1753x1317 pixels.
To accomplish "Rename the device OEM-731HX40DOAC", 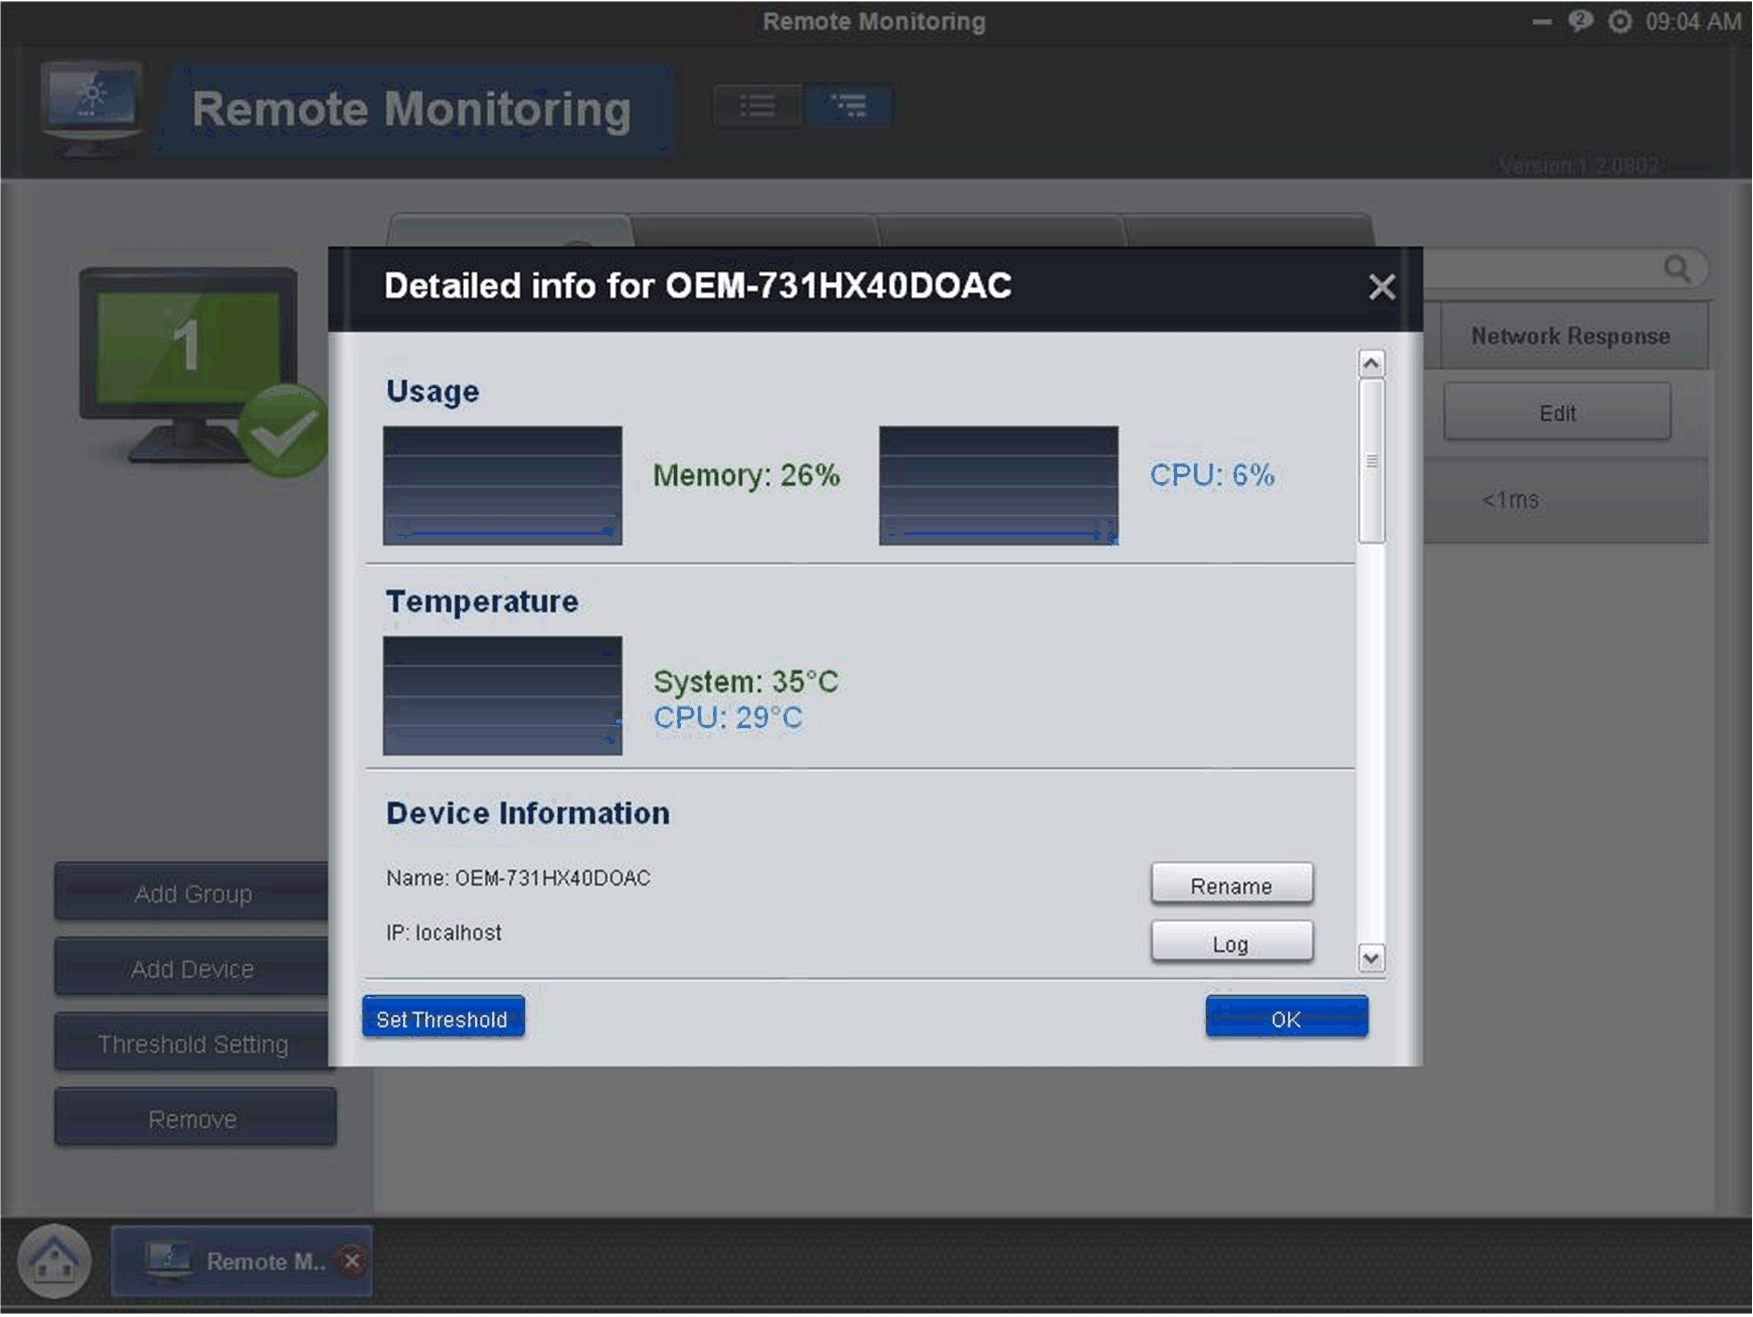I will click(x=1231, y=885).
